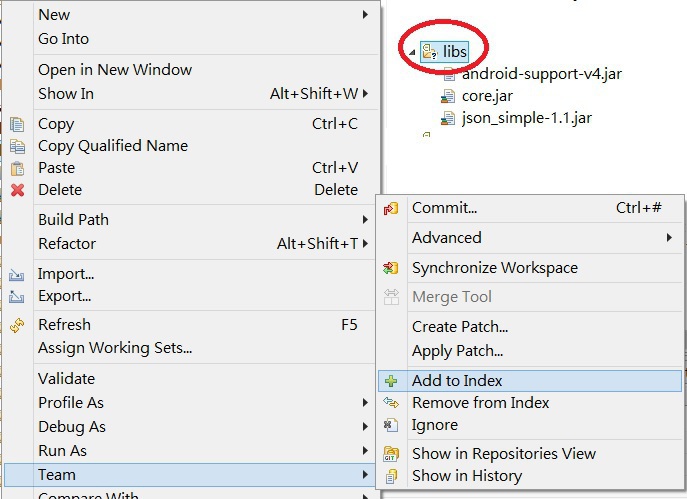
Task: Expand the New submenu arrow
Action: click(x=365, y=15)
